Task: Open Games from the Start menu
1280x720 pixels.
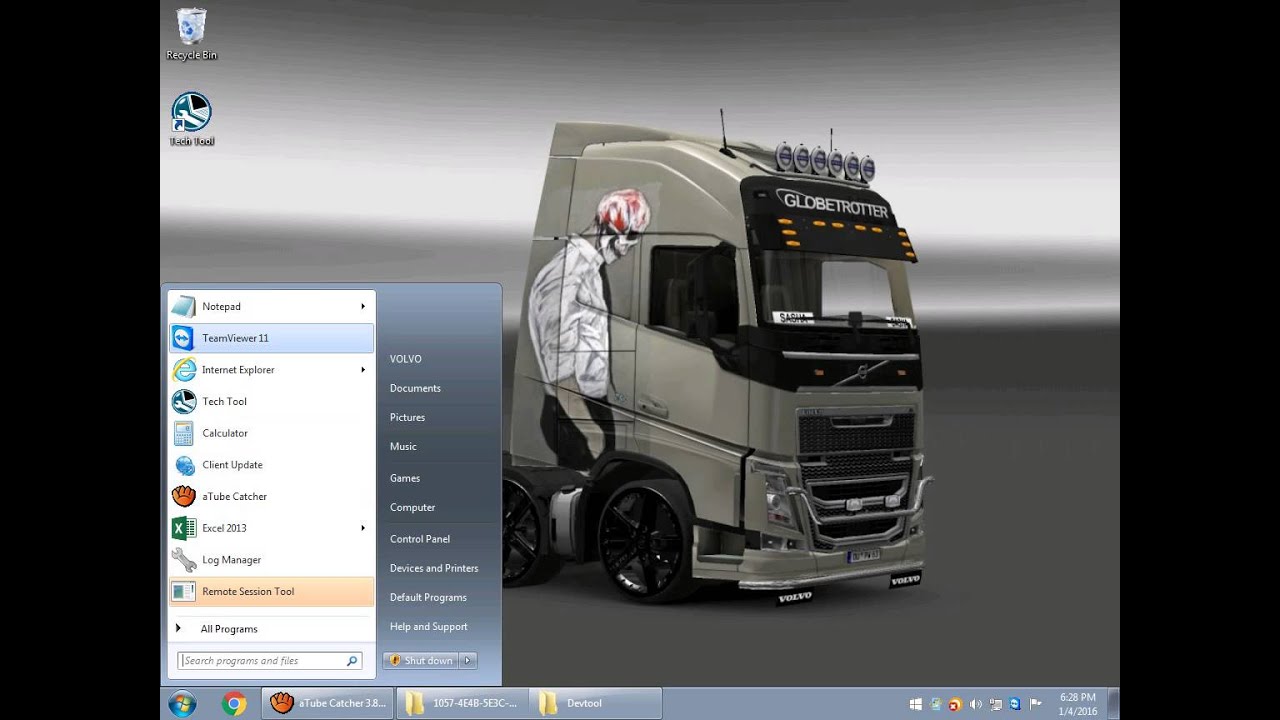Action: pyautogui.click(x=405, y=478)
